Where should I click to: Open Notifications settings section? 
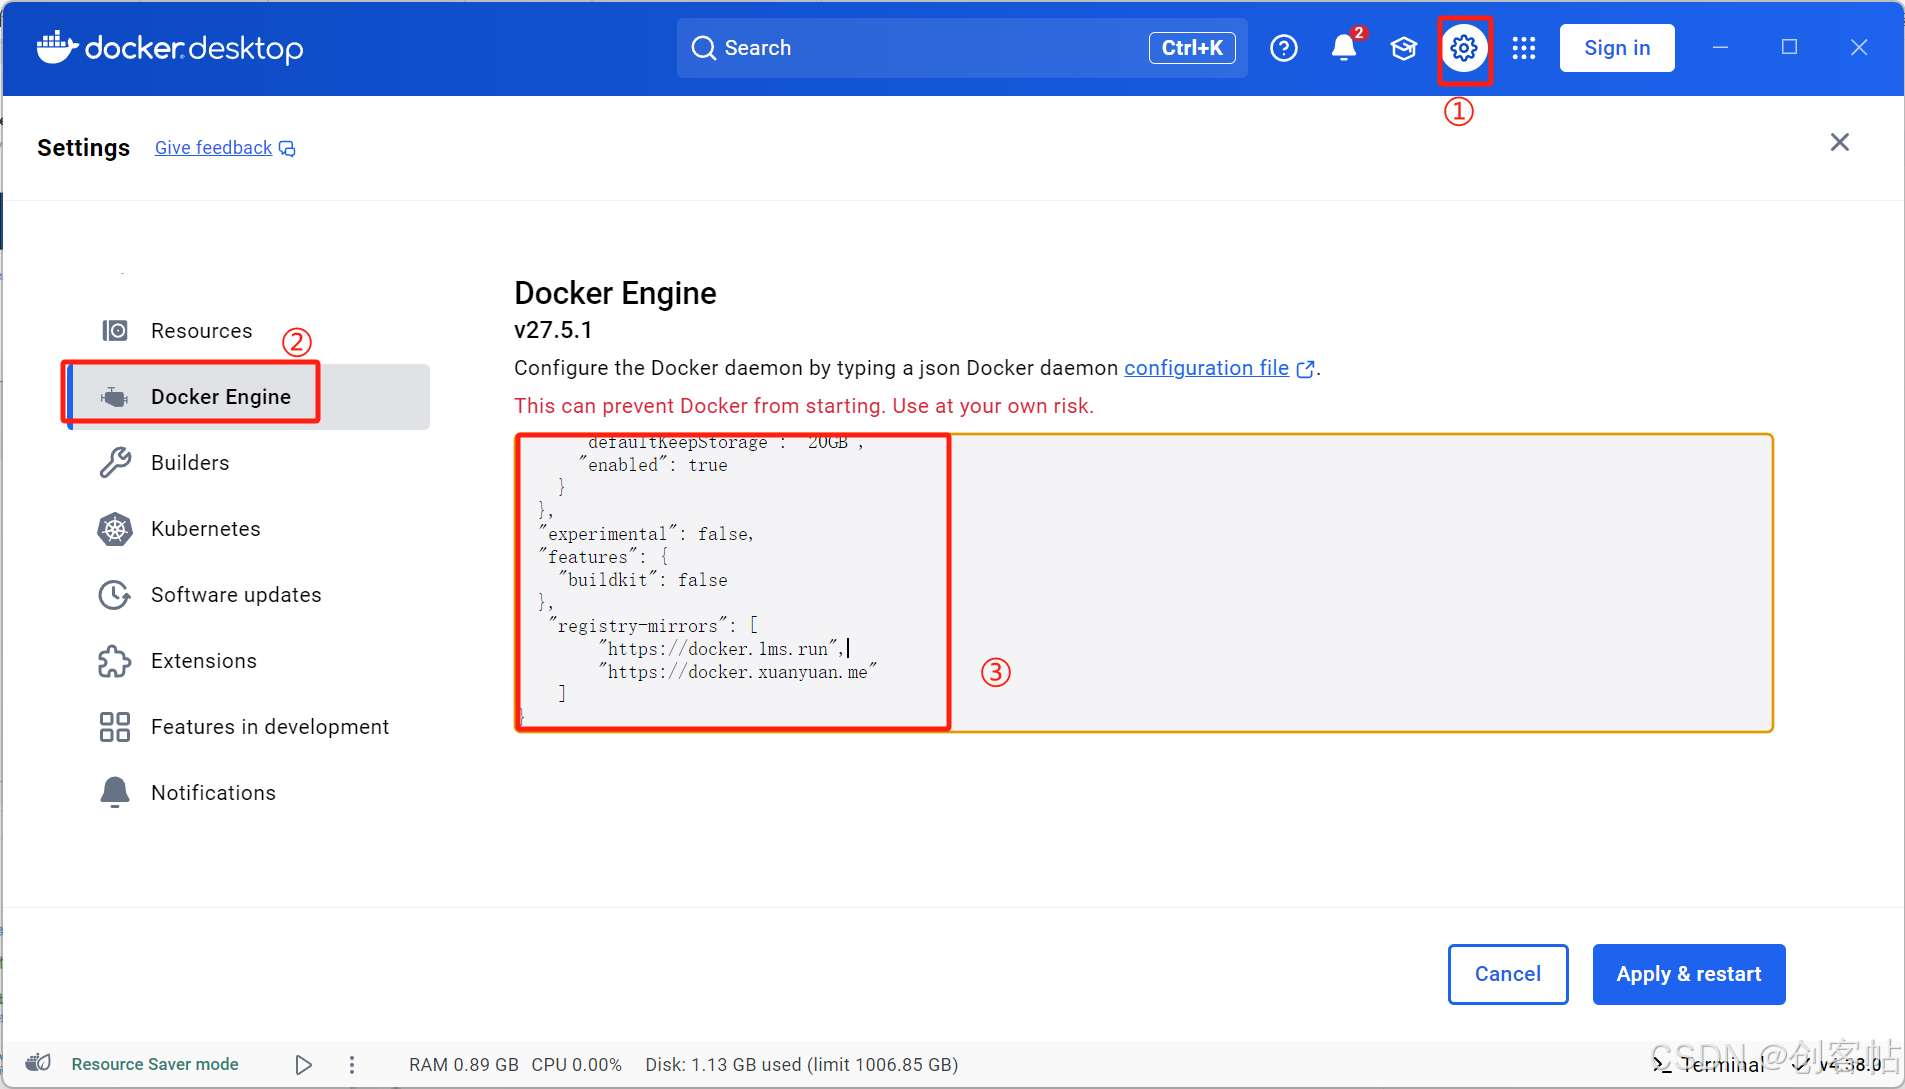(x=248, y=793)
